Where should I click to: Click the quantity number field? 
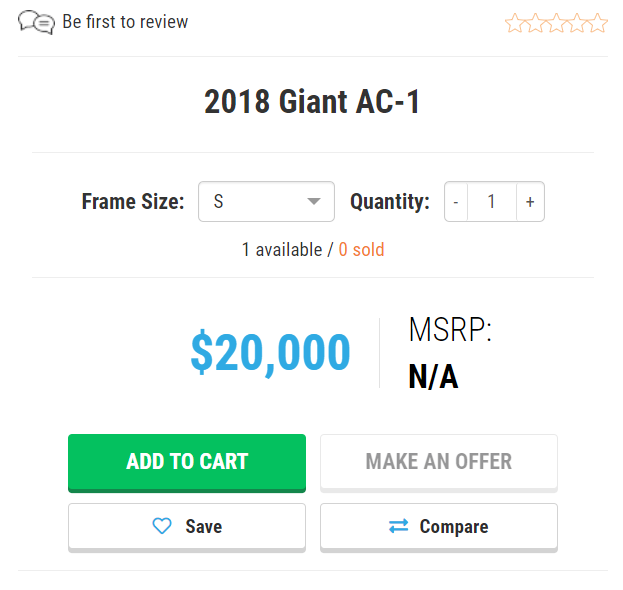point(491,201)
